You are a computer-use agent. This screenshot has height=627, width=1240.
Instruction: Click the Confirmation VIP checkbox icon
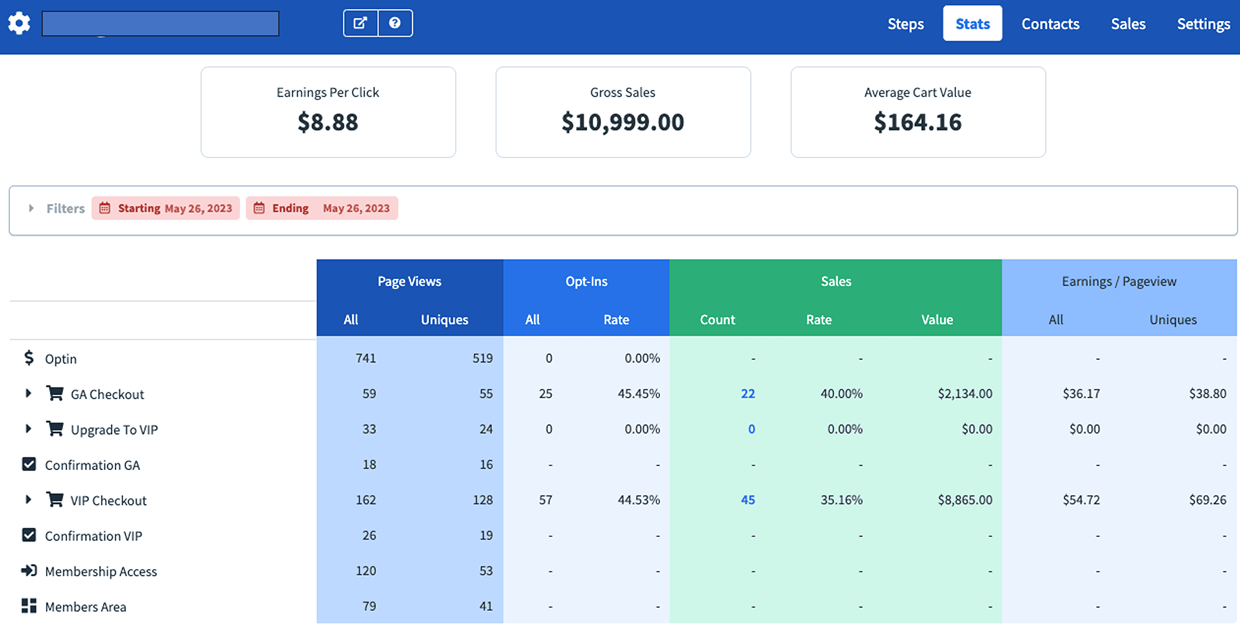(29, 536)
